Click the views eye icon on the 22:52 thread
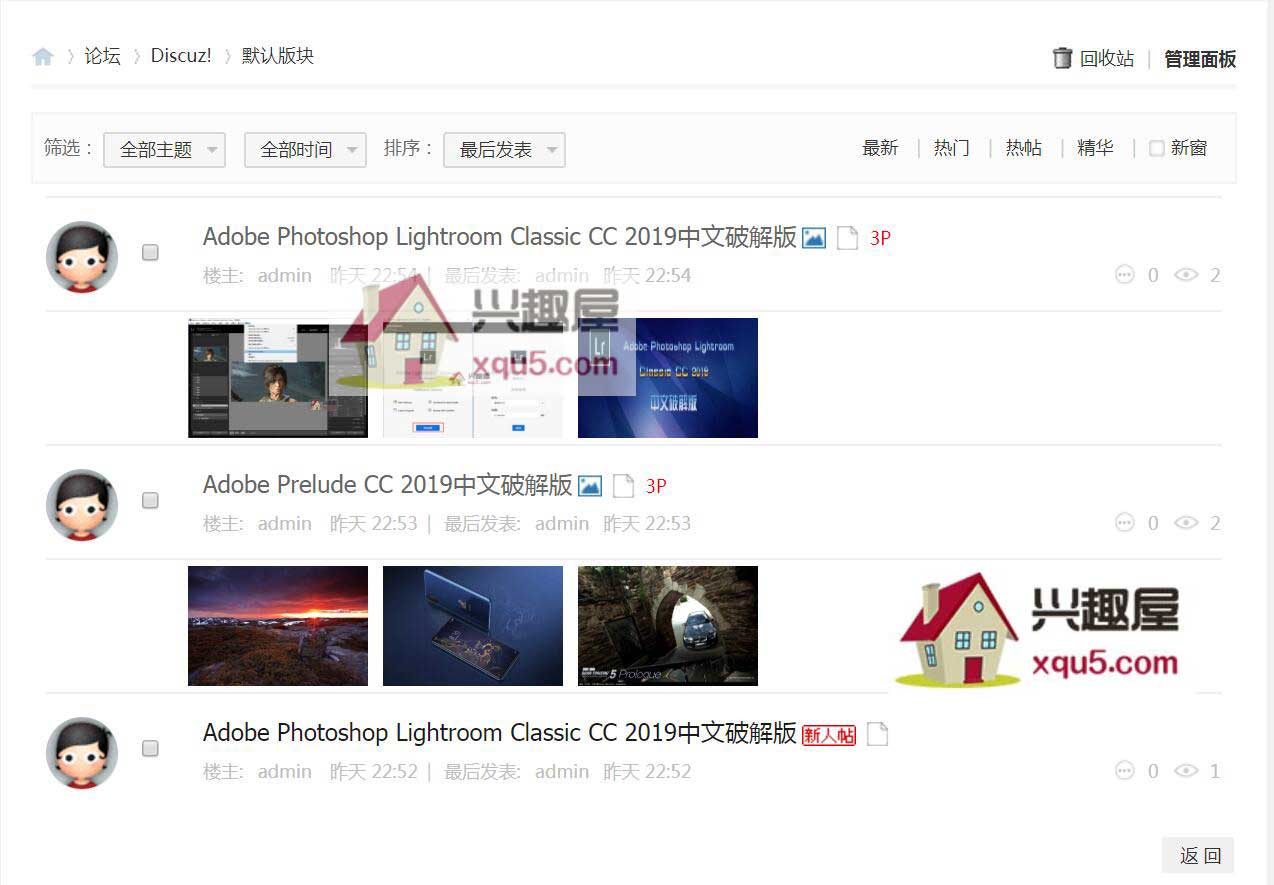Image resolution: width=1274 pixels, height=885 pixels. pos(1186,771)
